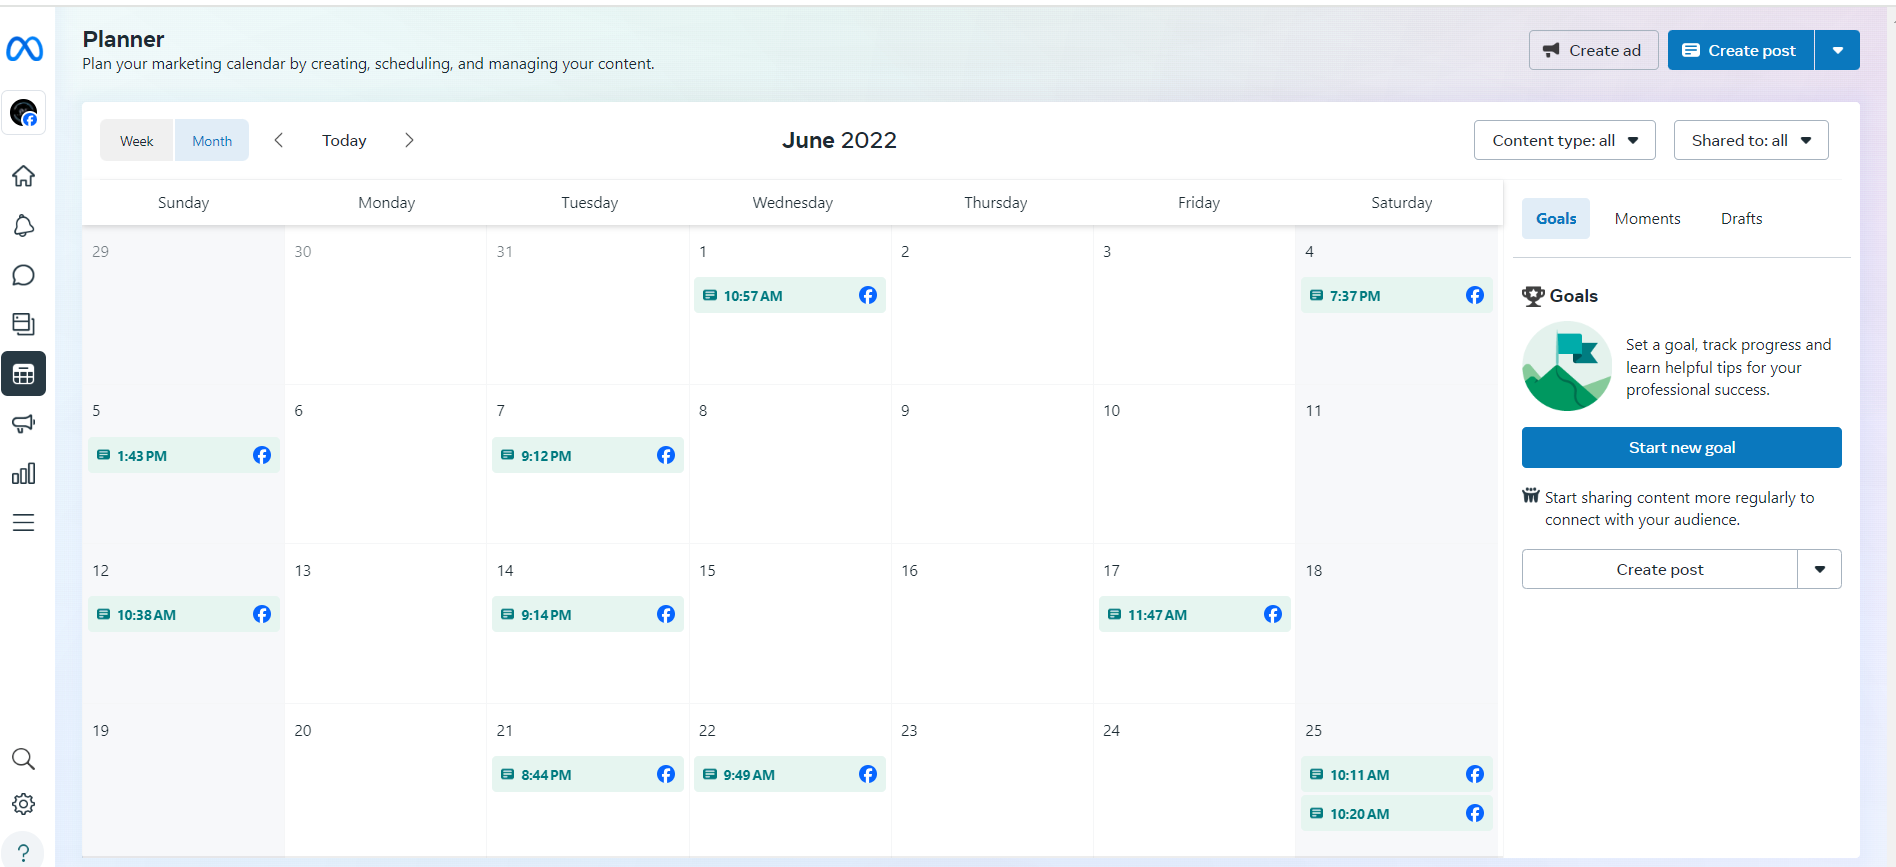Open Help question mark icon
This screenshot has width=1896, height=867.
click(x=24, y=852)
